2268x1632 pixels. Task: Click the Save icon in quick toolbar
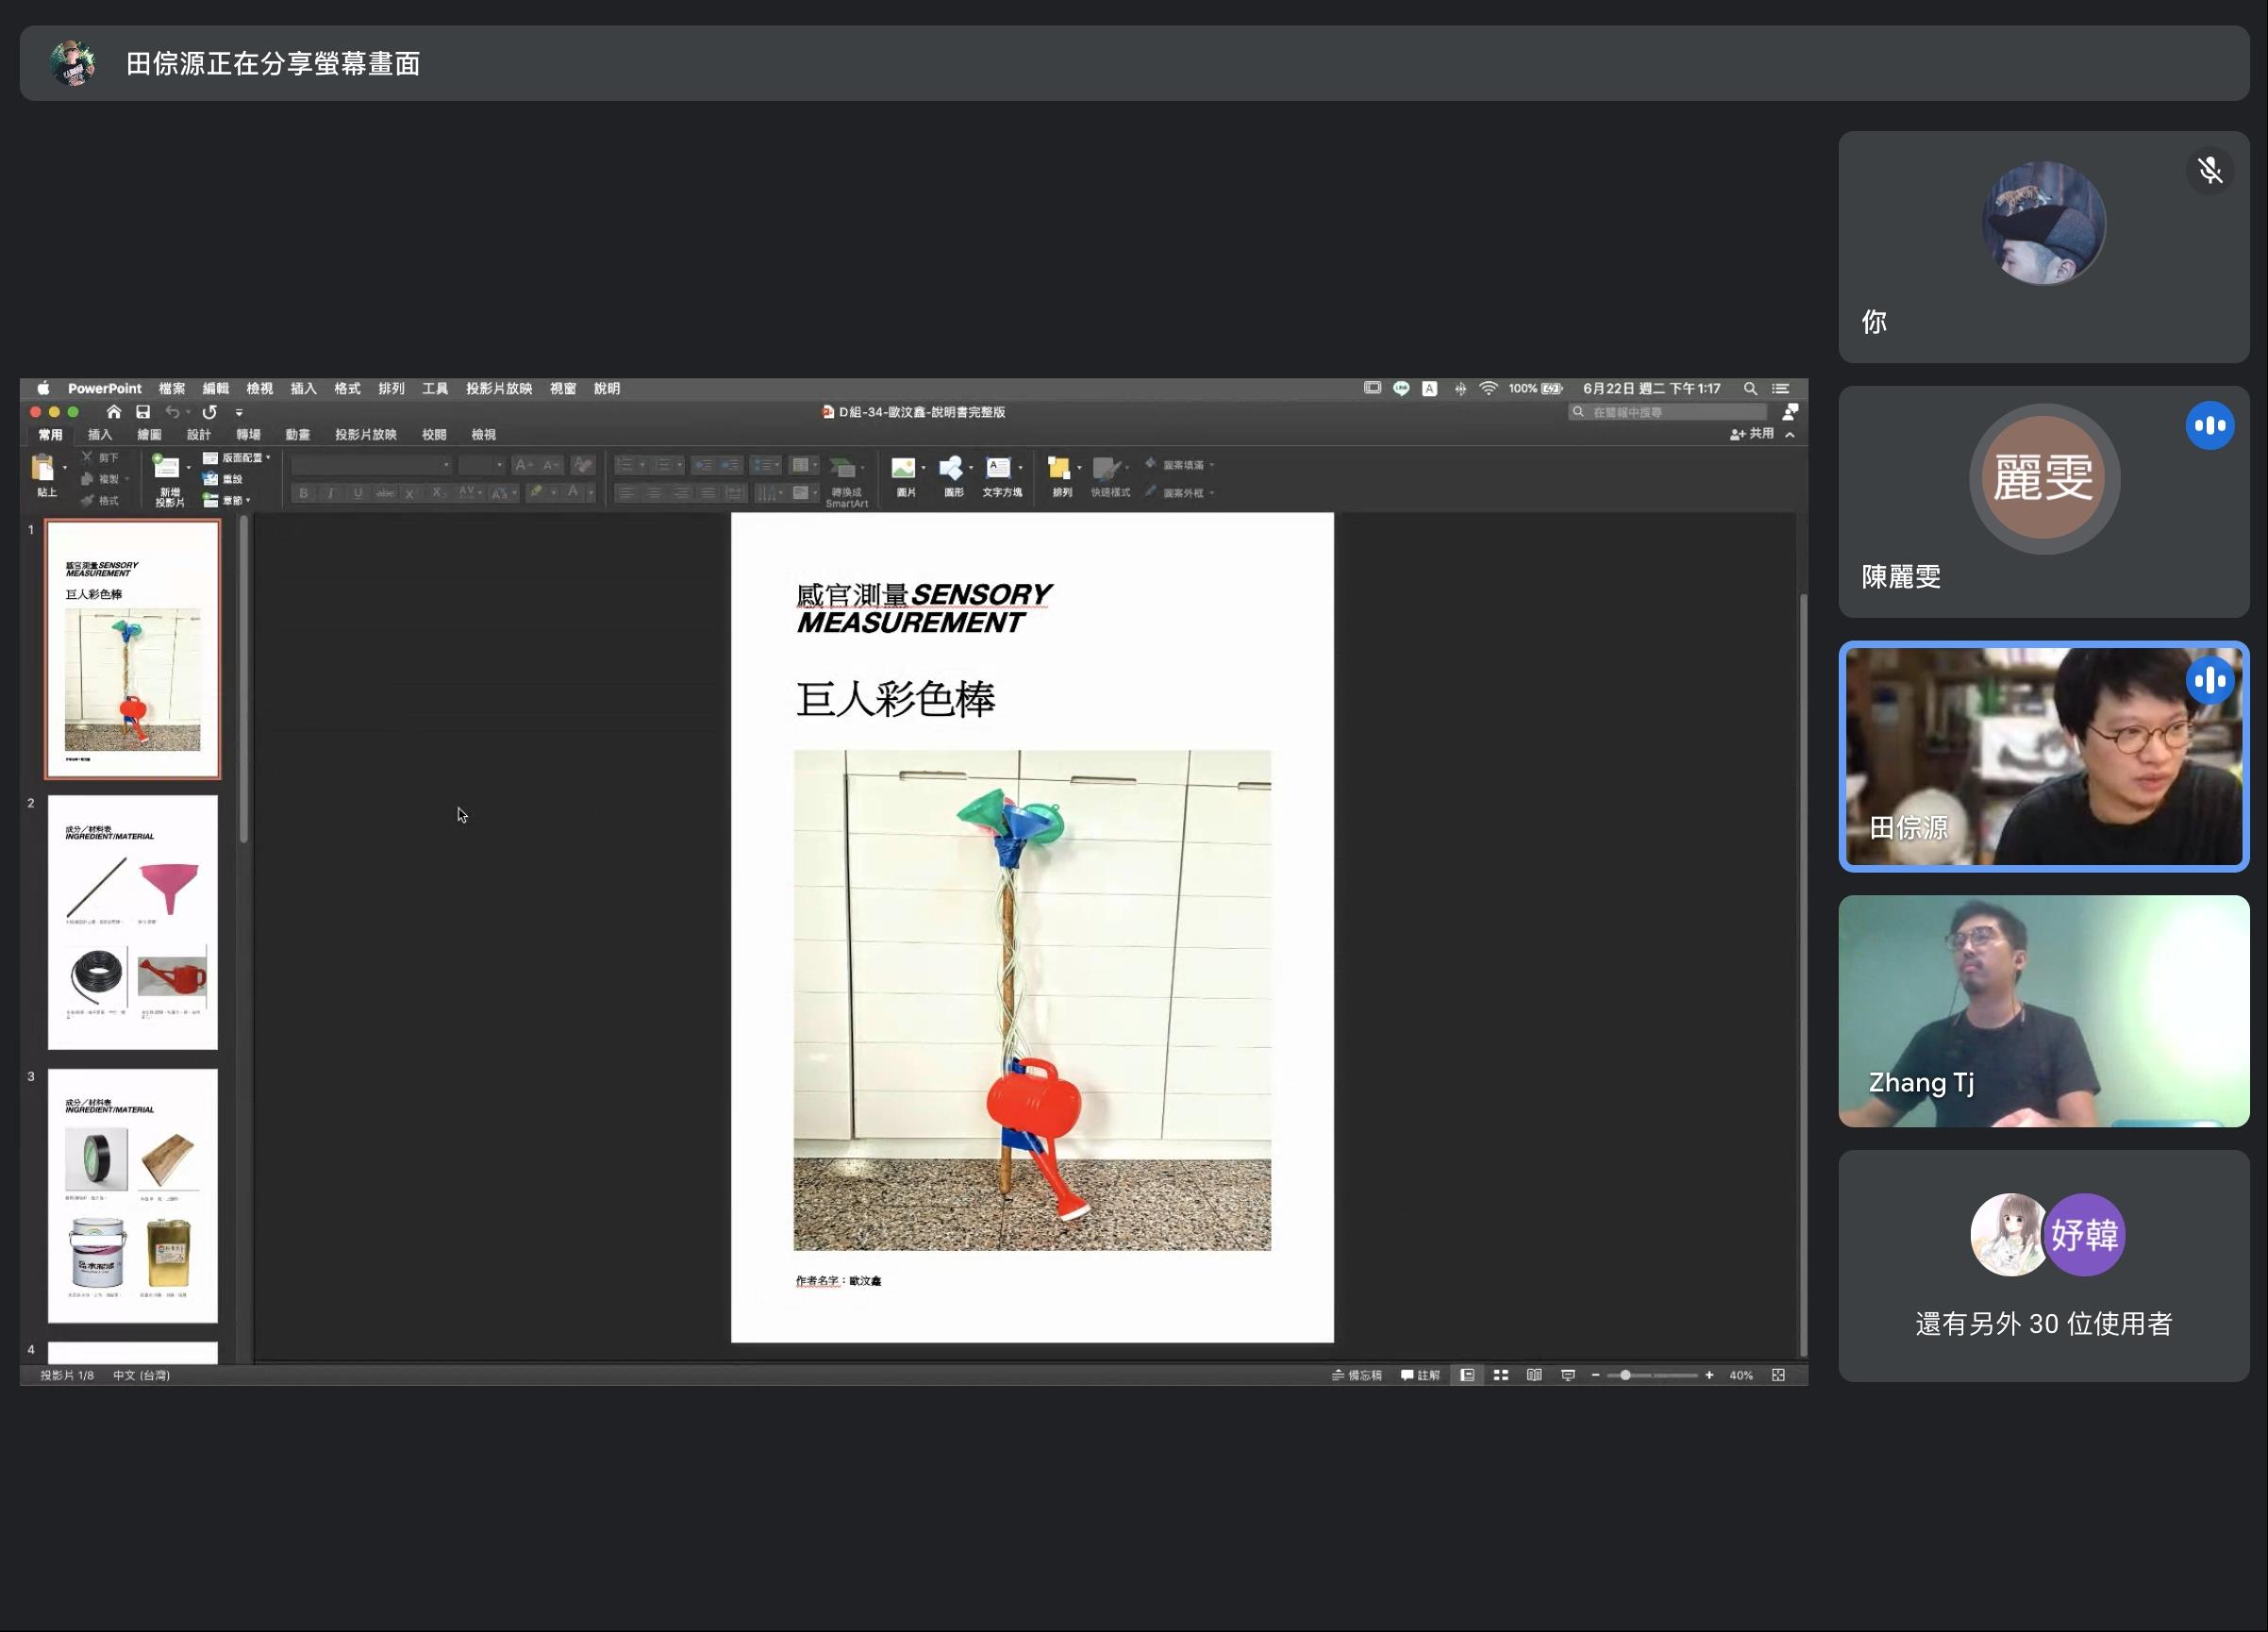tap(143, 412)
